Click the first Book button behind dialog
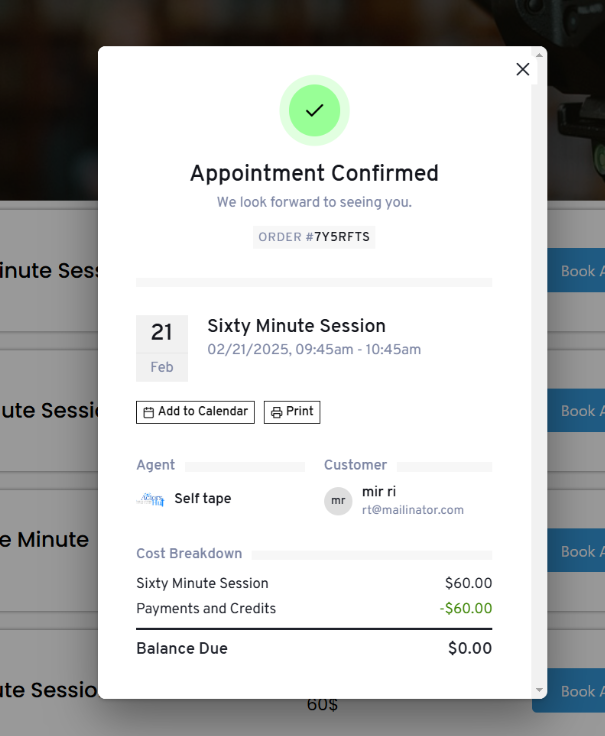 tap(576, 270)
